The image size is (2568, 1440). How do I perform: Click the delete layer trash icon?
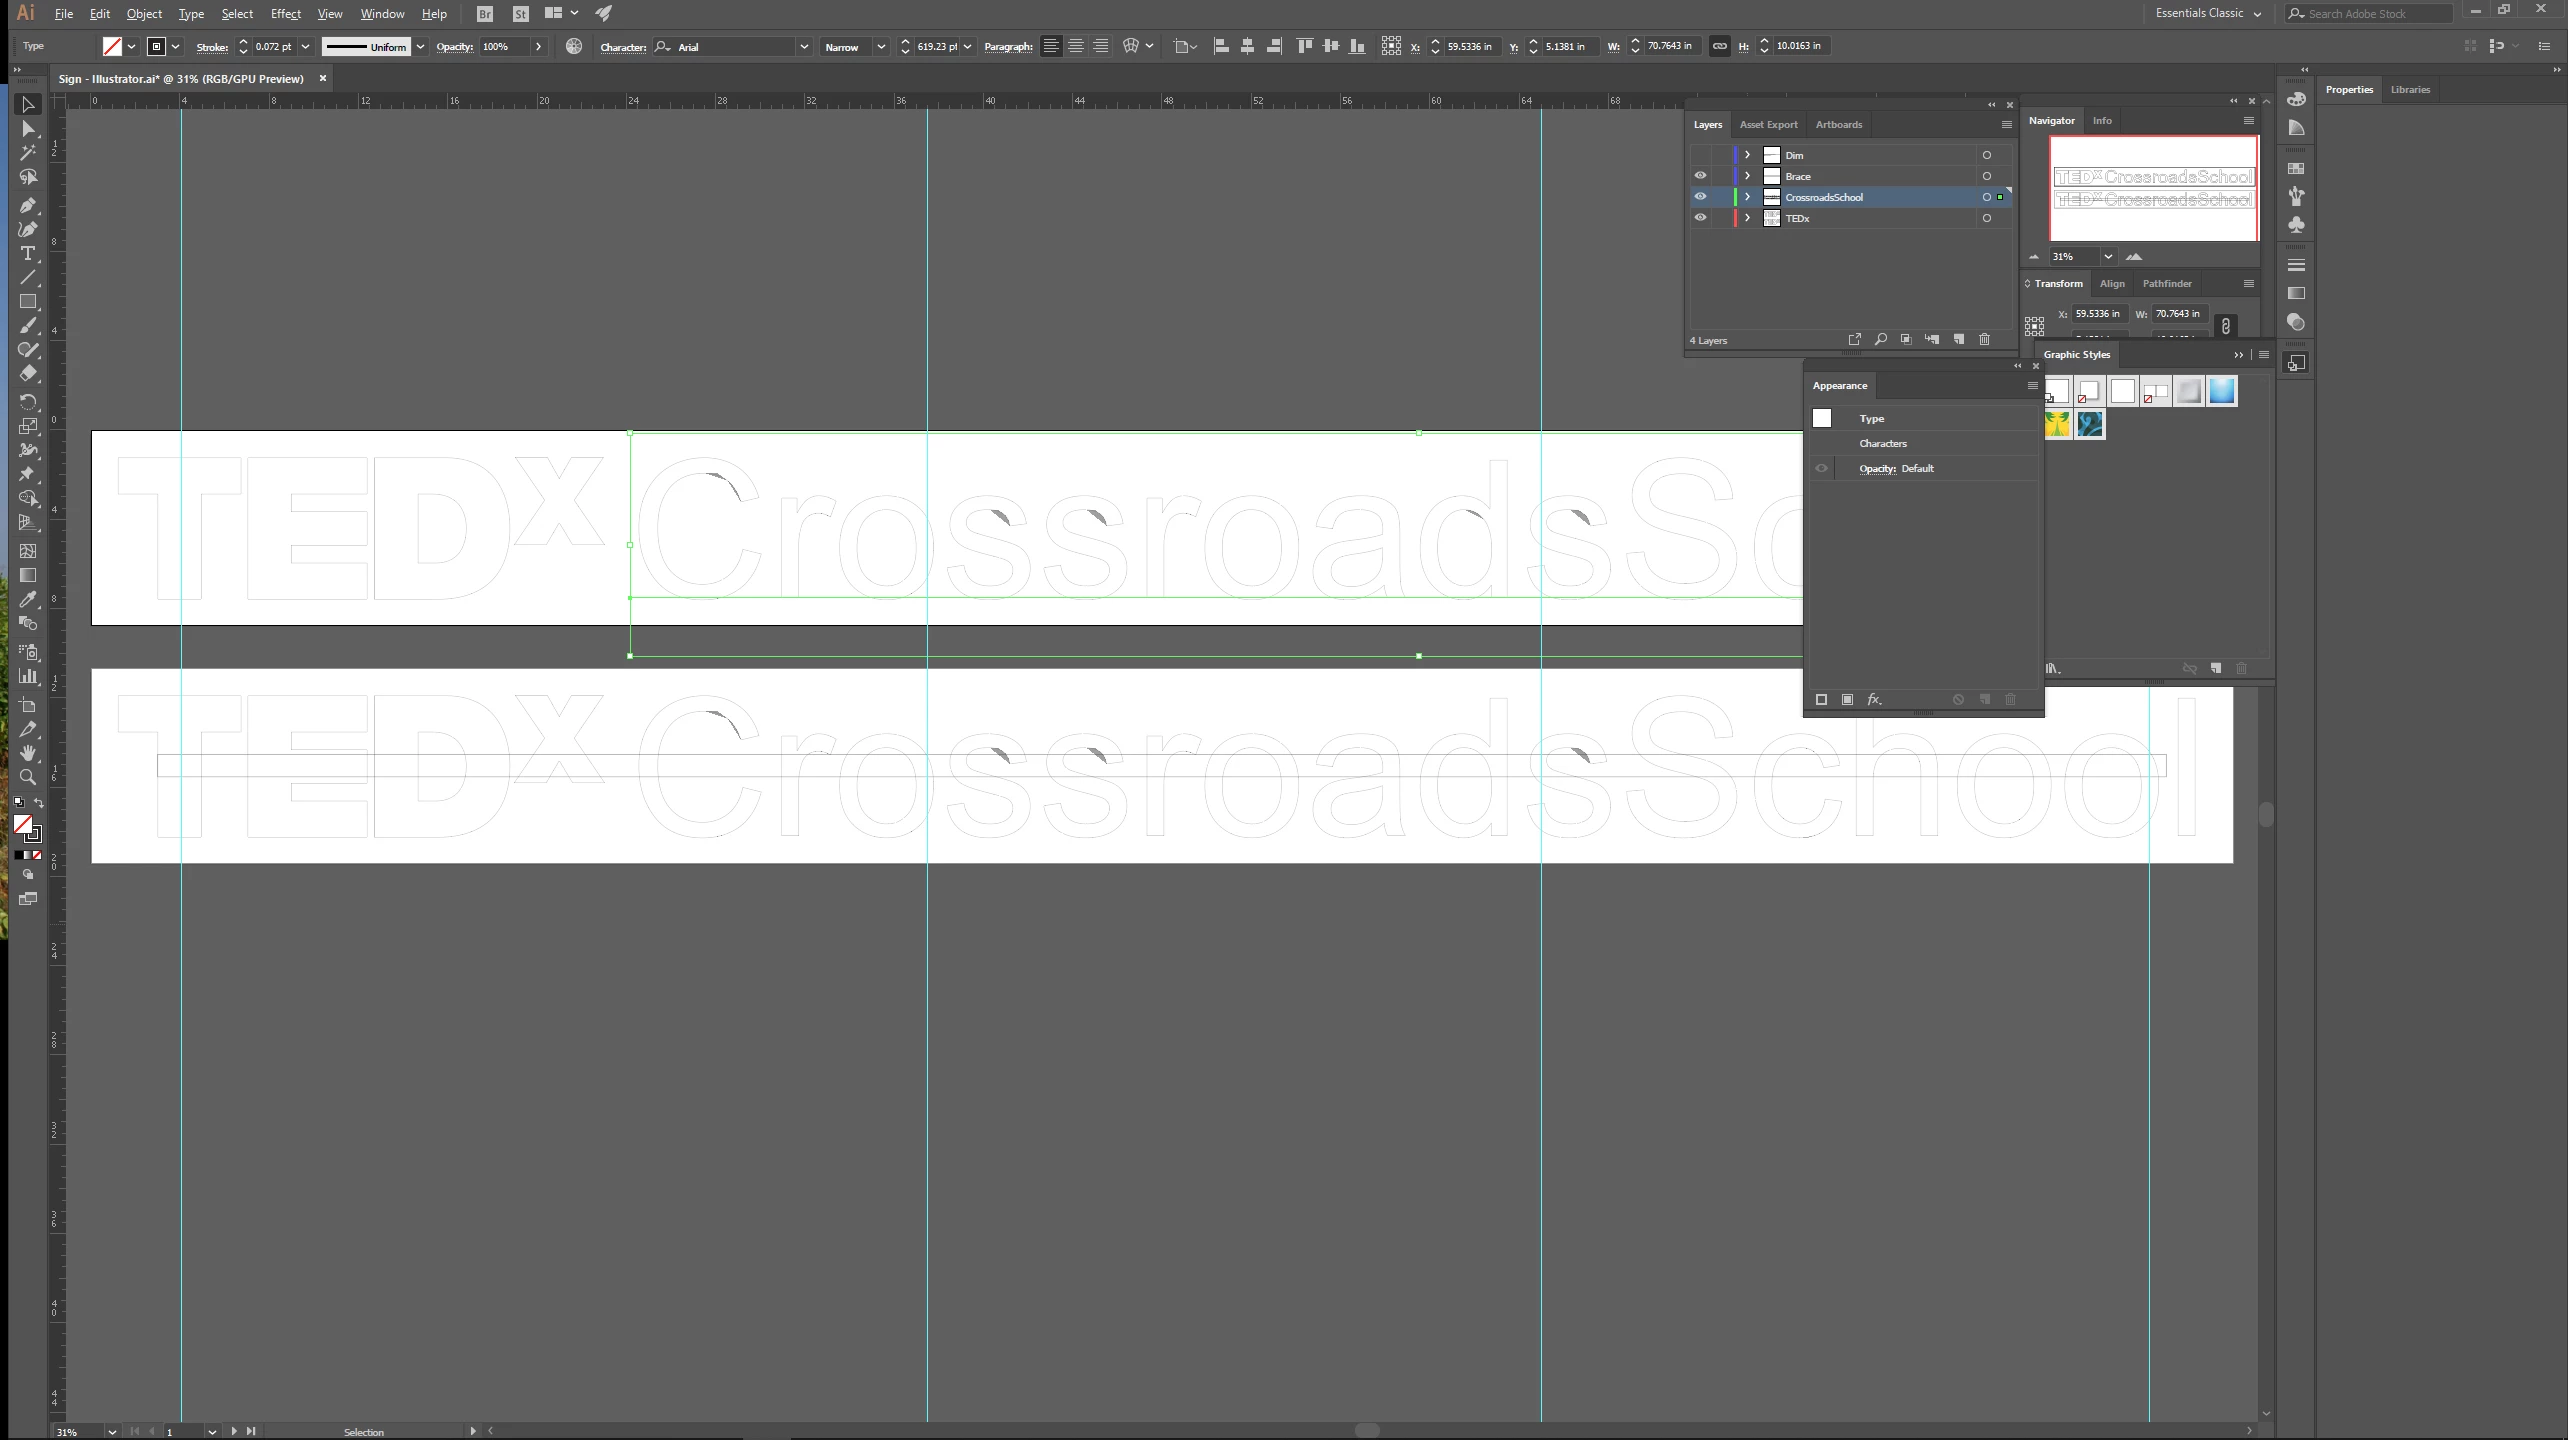tap(1984, 340)
